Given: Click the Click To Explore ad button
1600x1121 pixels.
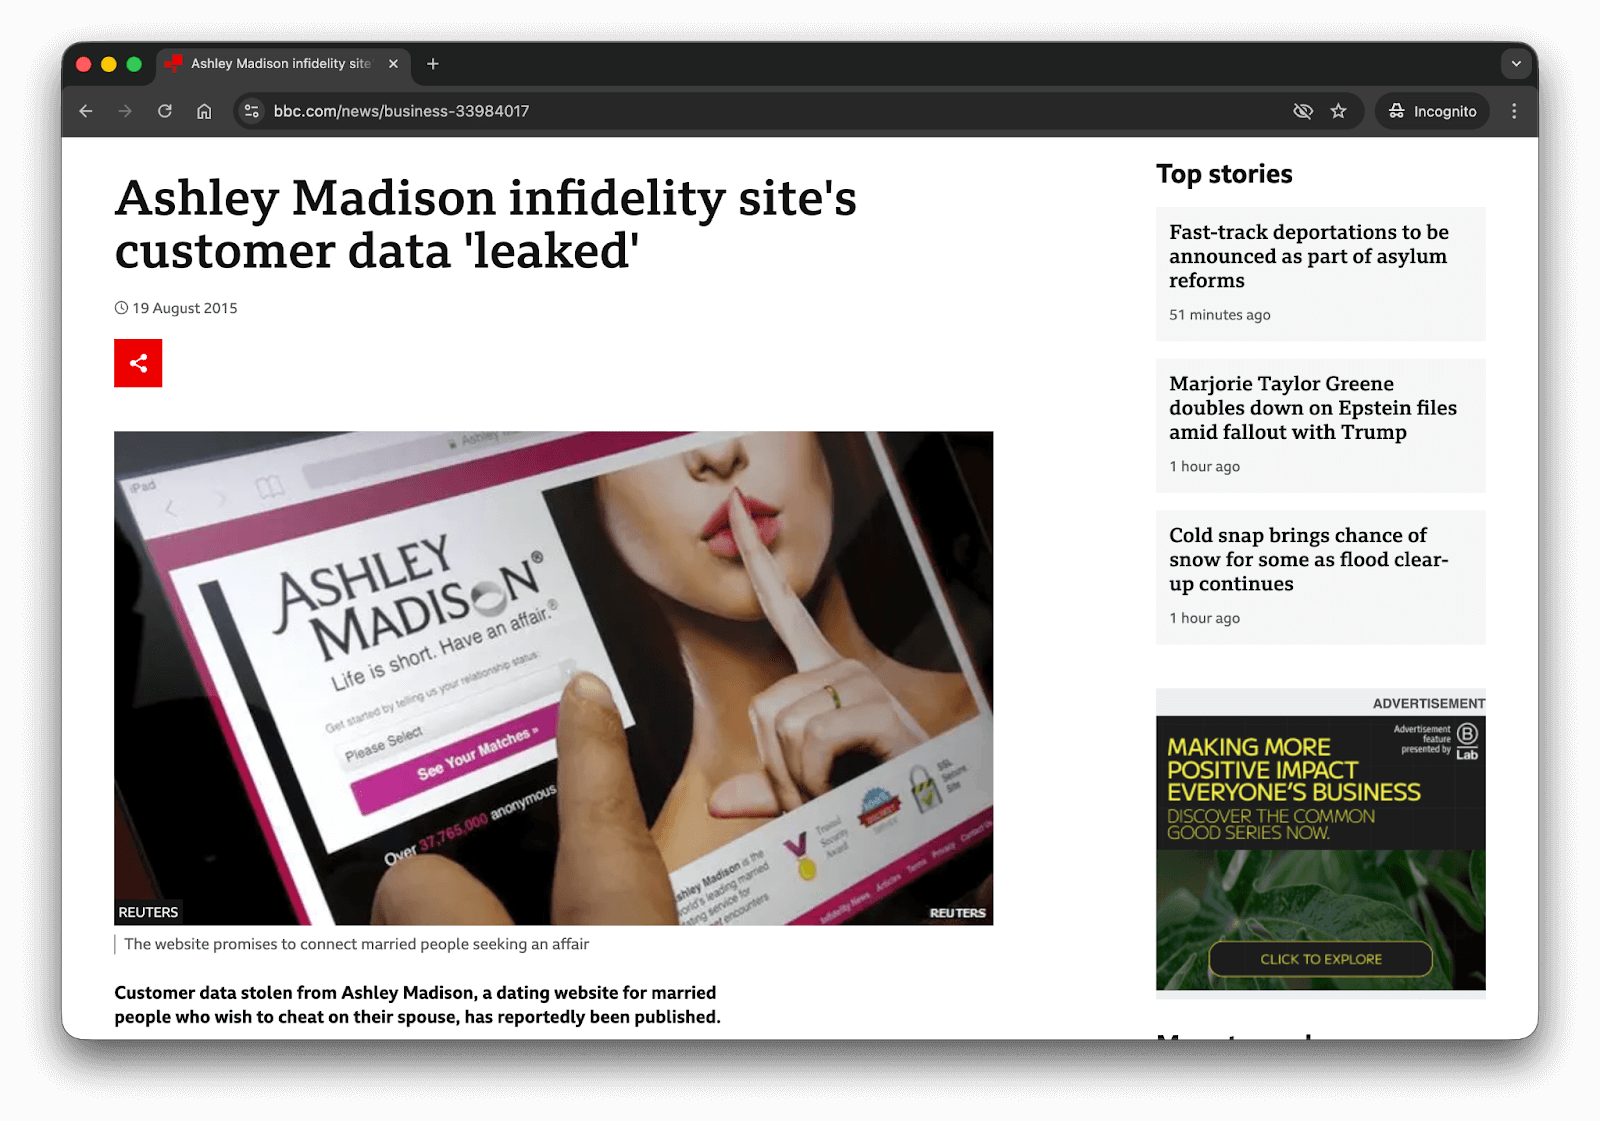Looking at the screenshot, I should click(1320, 959).
